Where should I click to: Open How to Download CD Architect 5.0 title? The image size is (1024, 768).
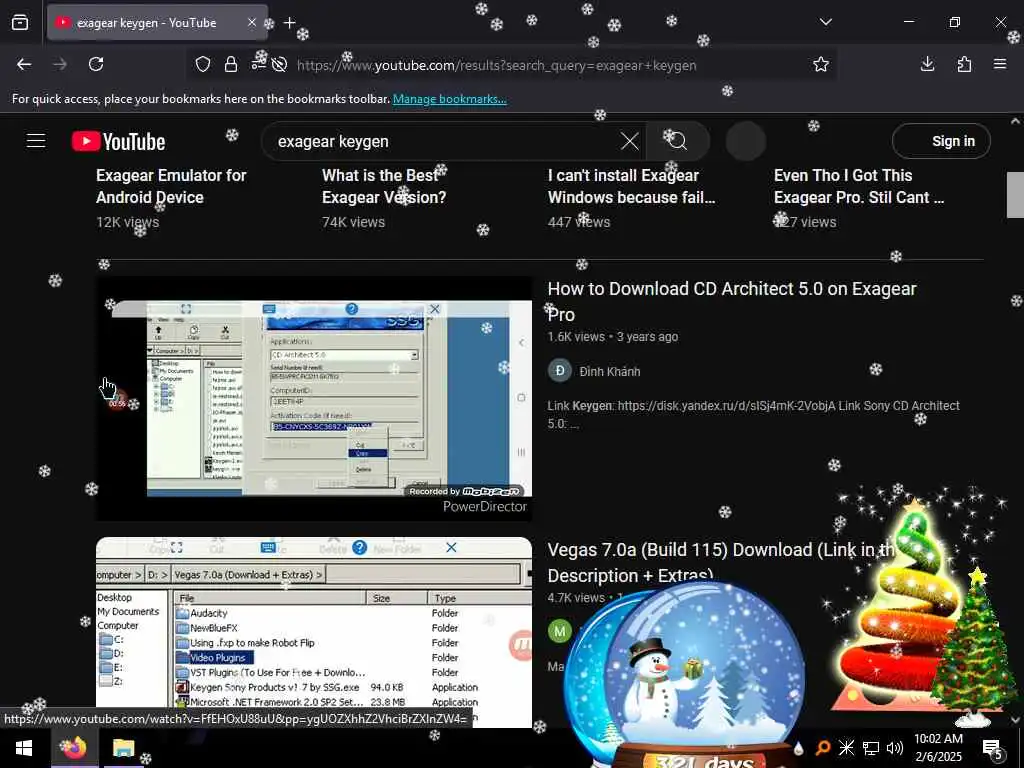(x=731, y=301)
